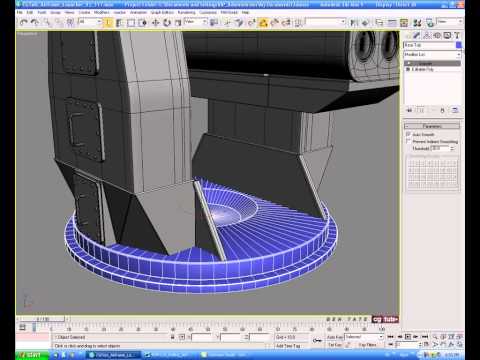Toggle the Auto Smooth checkbox
This screenshot has height=360, width=480.
[x=408, y=134]
